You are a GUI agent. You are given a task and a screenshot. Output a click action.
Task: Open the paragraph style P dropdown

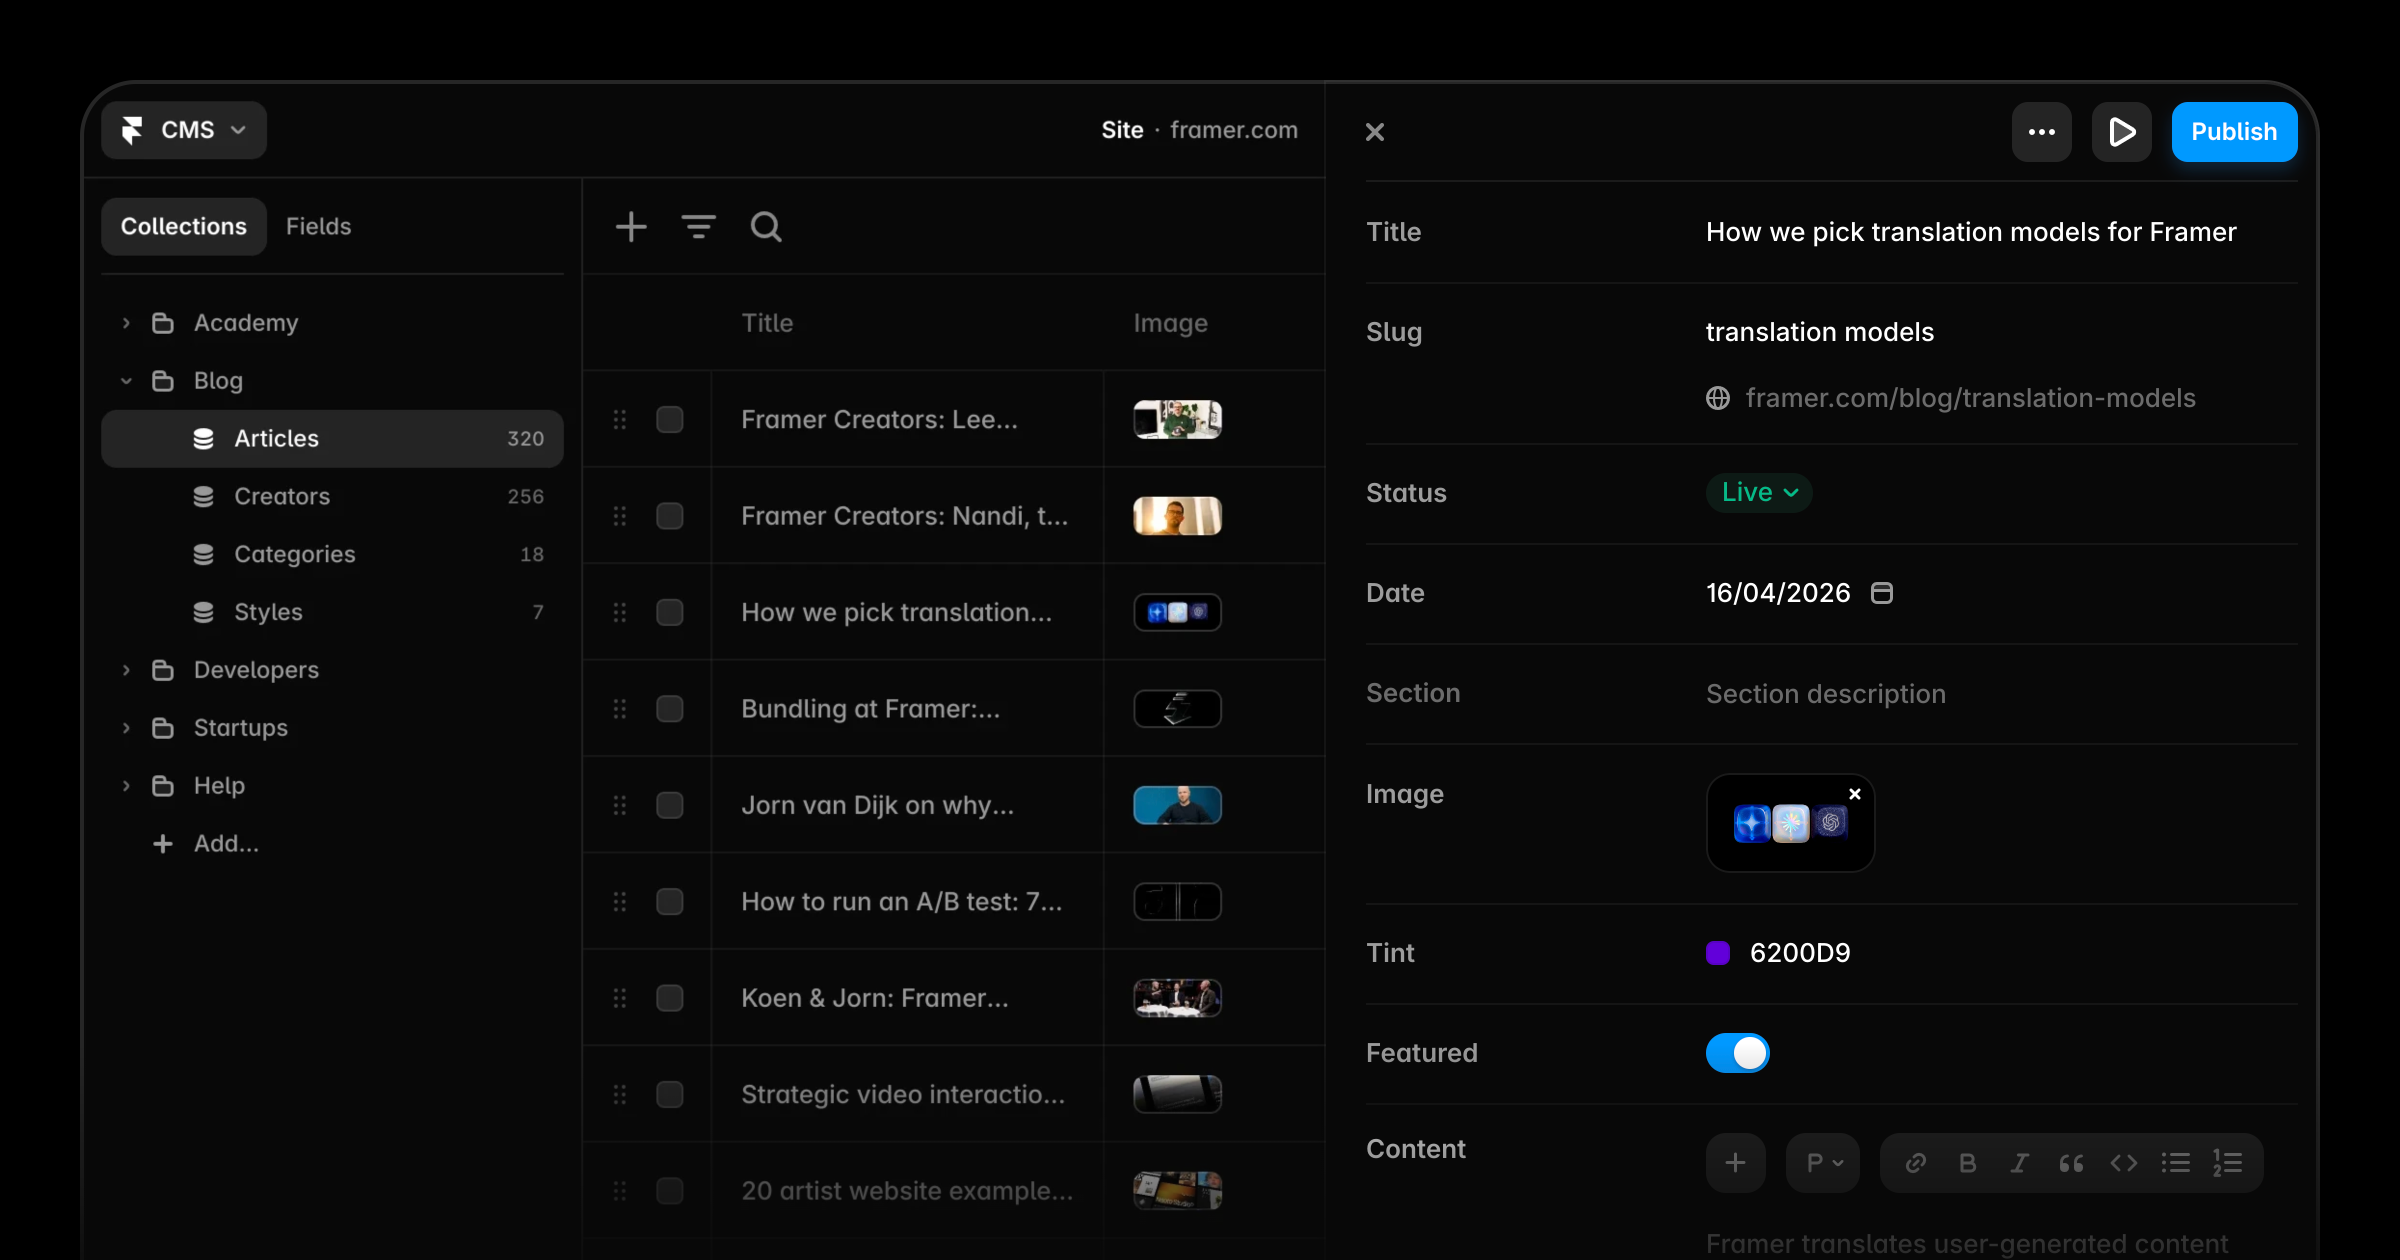pyautogui.click(x=1823, y=1163)
